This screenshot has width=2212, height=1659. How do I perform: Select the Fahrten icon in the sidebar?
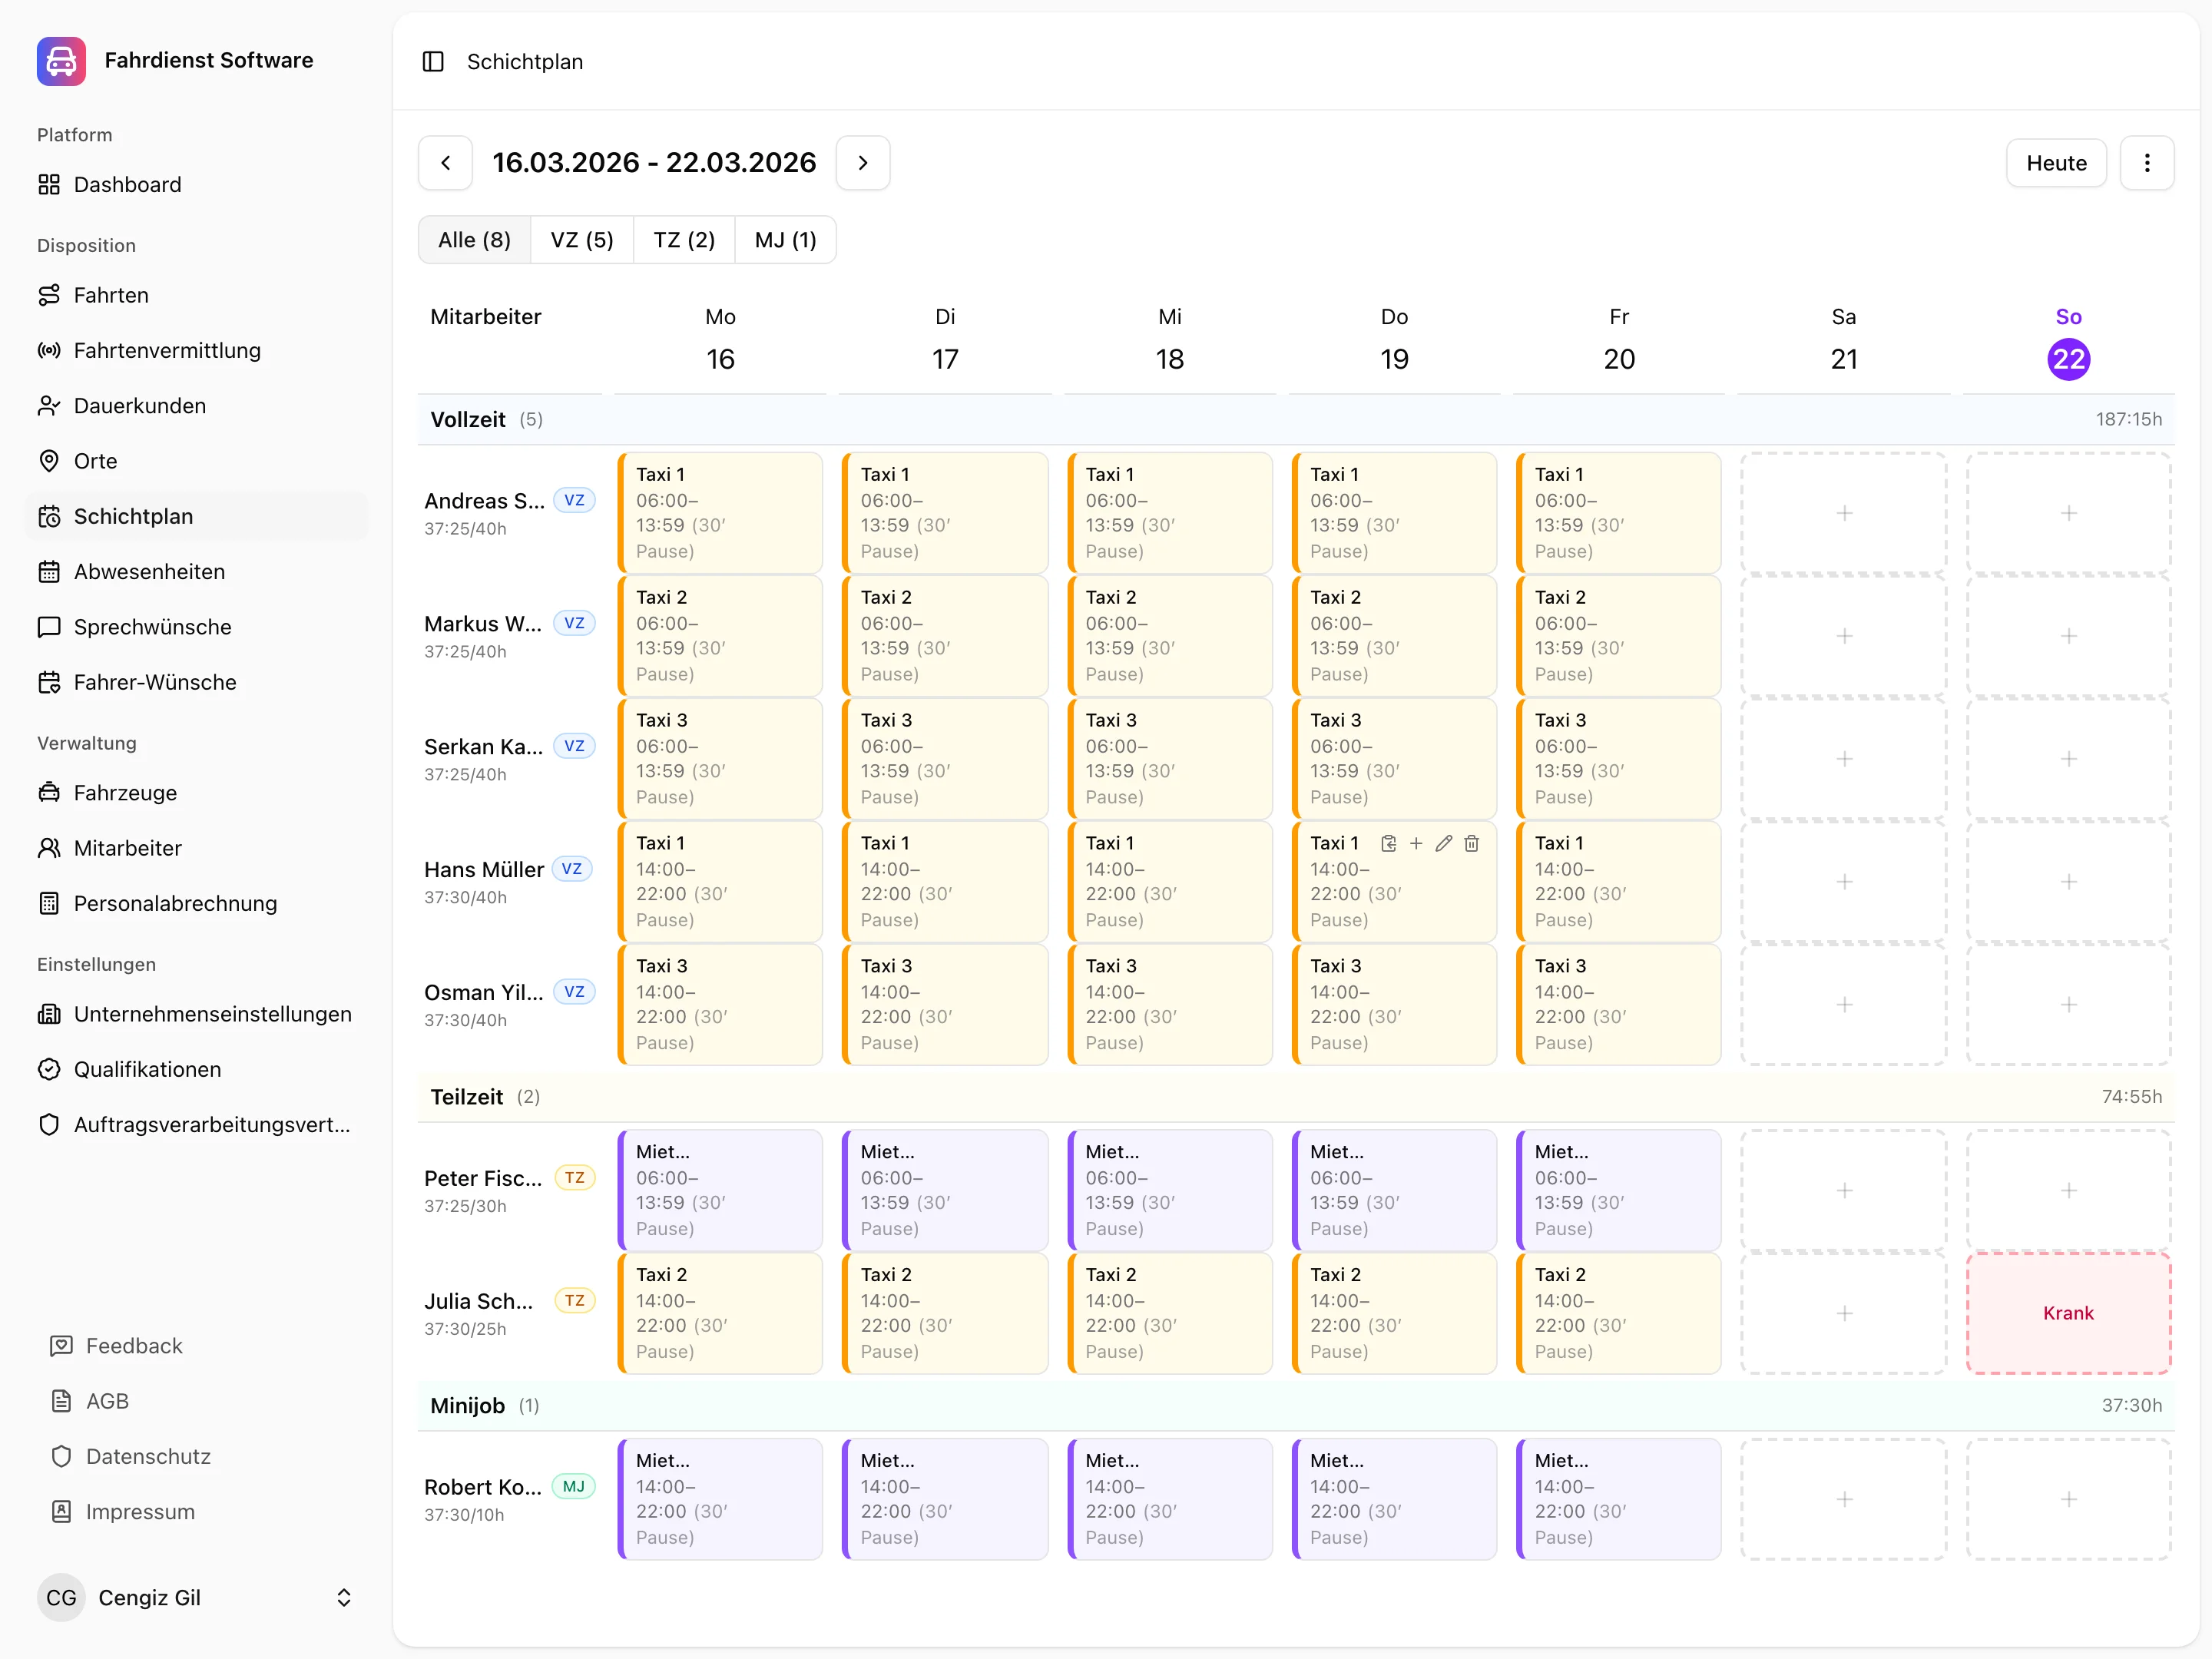click(x=50, y=295)
